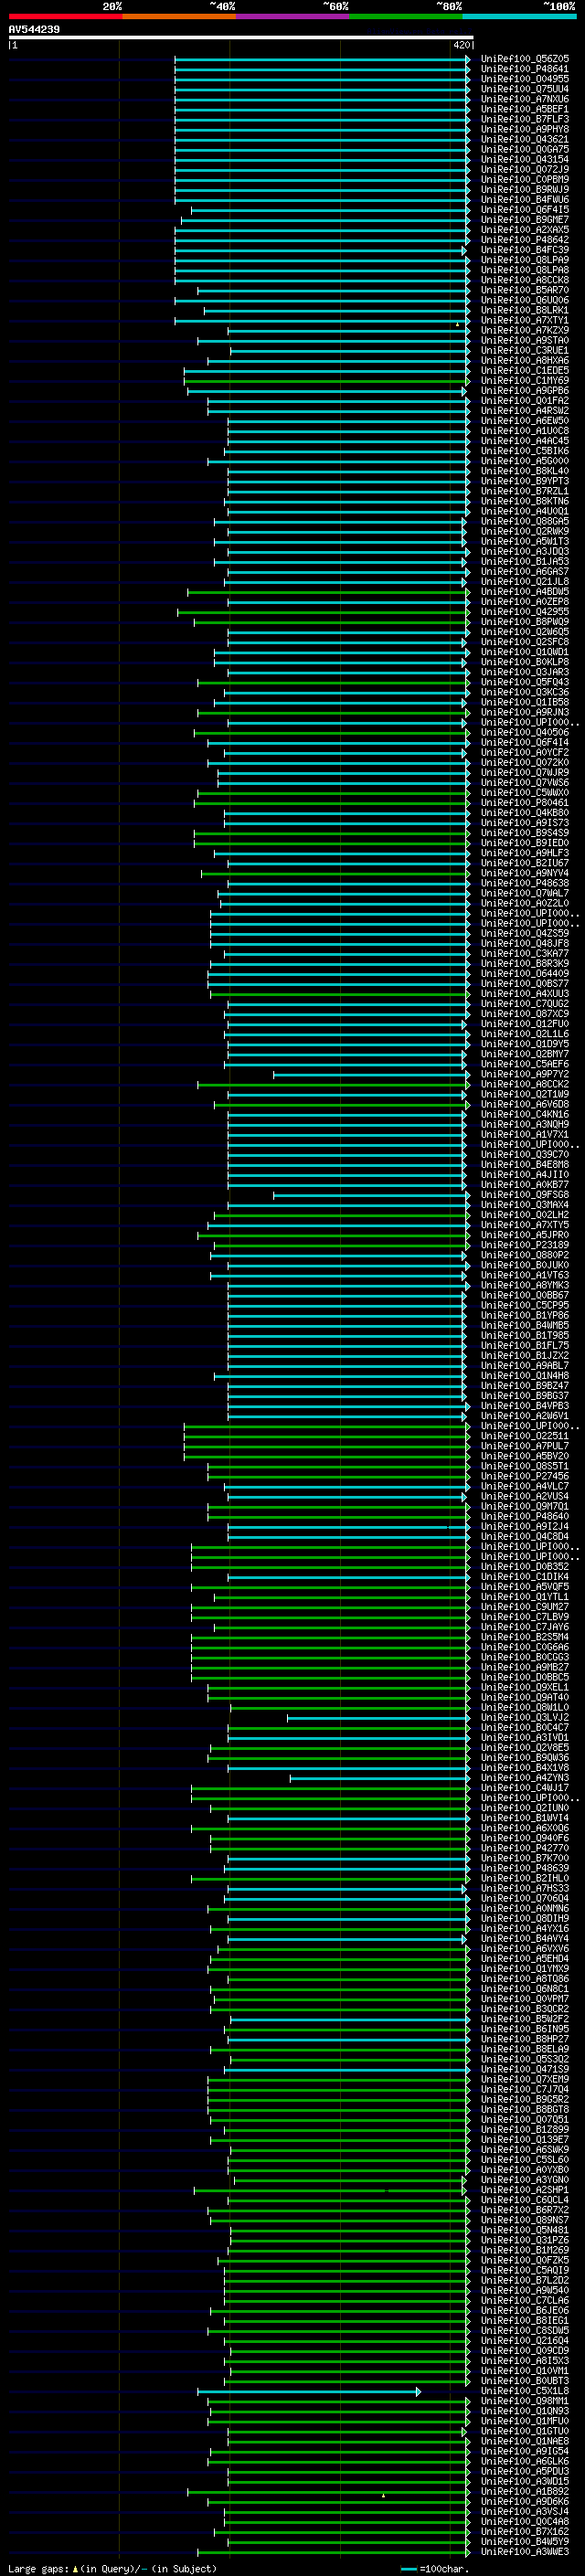
Task: Select the UniRef100_B4FC39 label
Action: (x=524, y=250)
